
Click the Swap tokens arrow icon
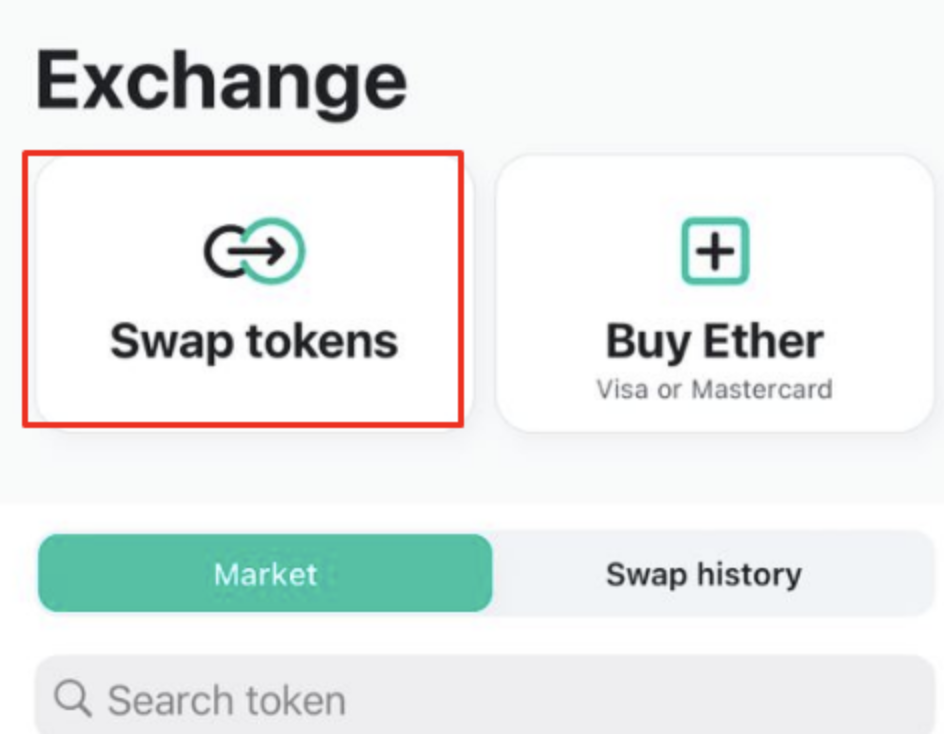(255, 251)
